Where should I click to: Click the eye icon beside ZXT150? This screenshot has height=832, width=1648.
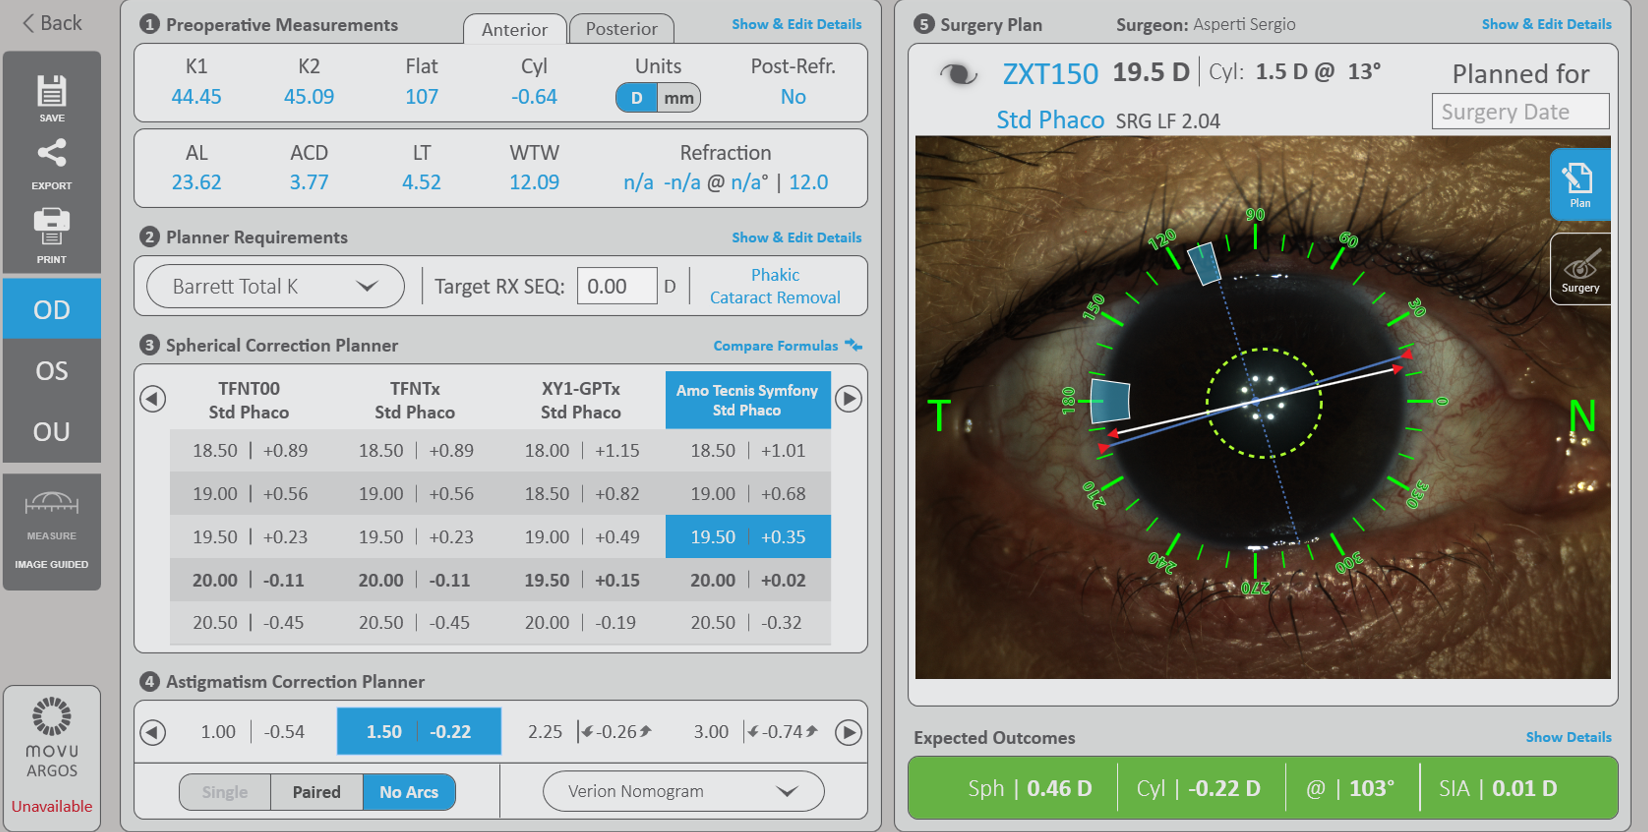[x=958, y=74]
